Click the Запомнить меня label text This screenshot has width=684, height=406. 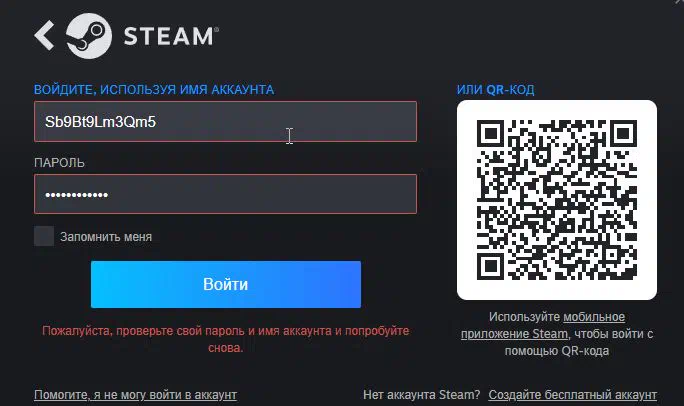pyautogui.click(x=106, y=237)
